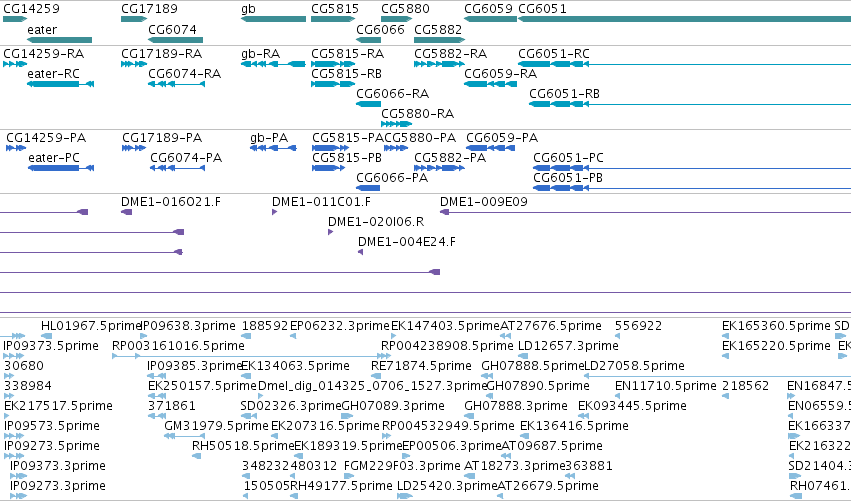Click EST label EP06232.3prime
The width and height of the screenshot is (851, 501).
pos(340,326)
